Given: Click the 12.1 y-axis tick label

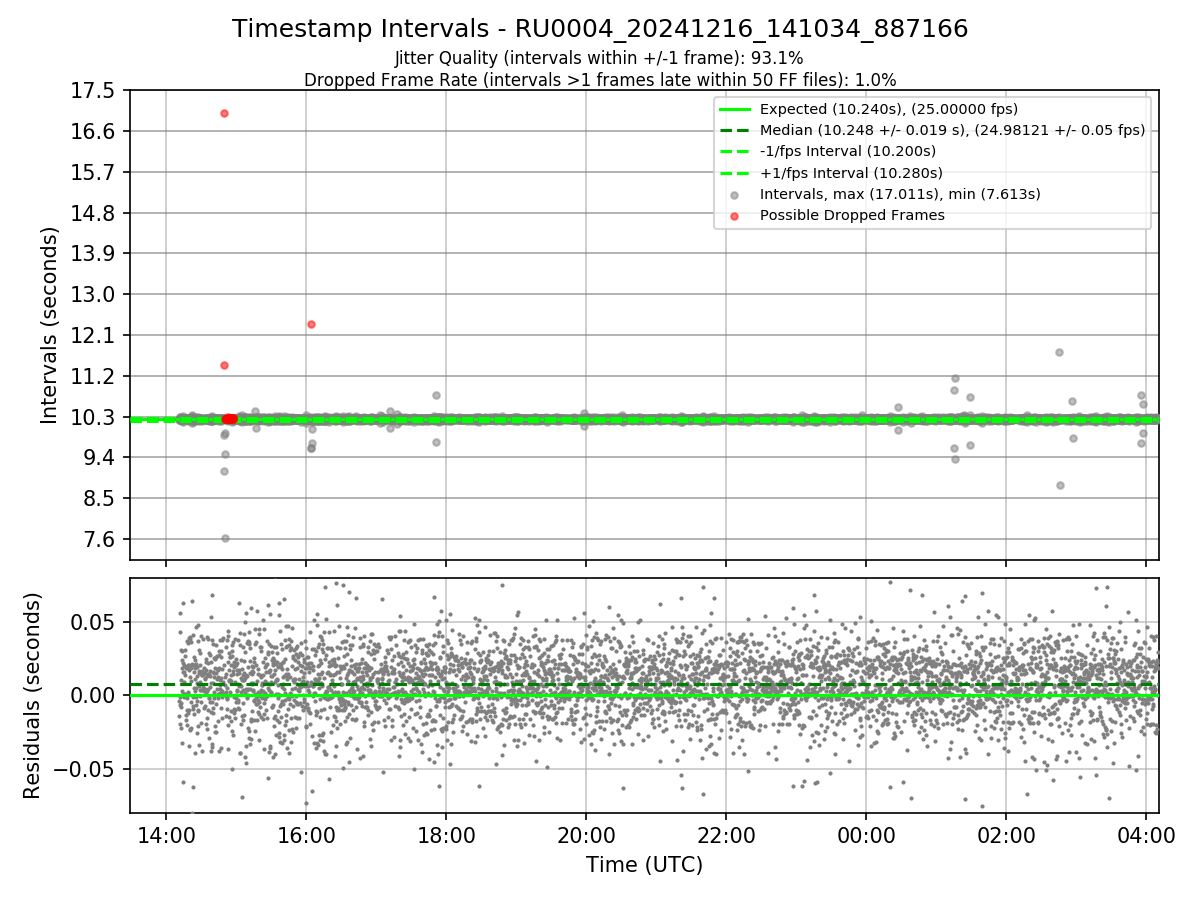Looking at the screenshot, I should [x=94, y=335].
